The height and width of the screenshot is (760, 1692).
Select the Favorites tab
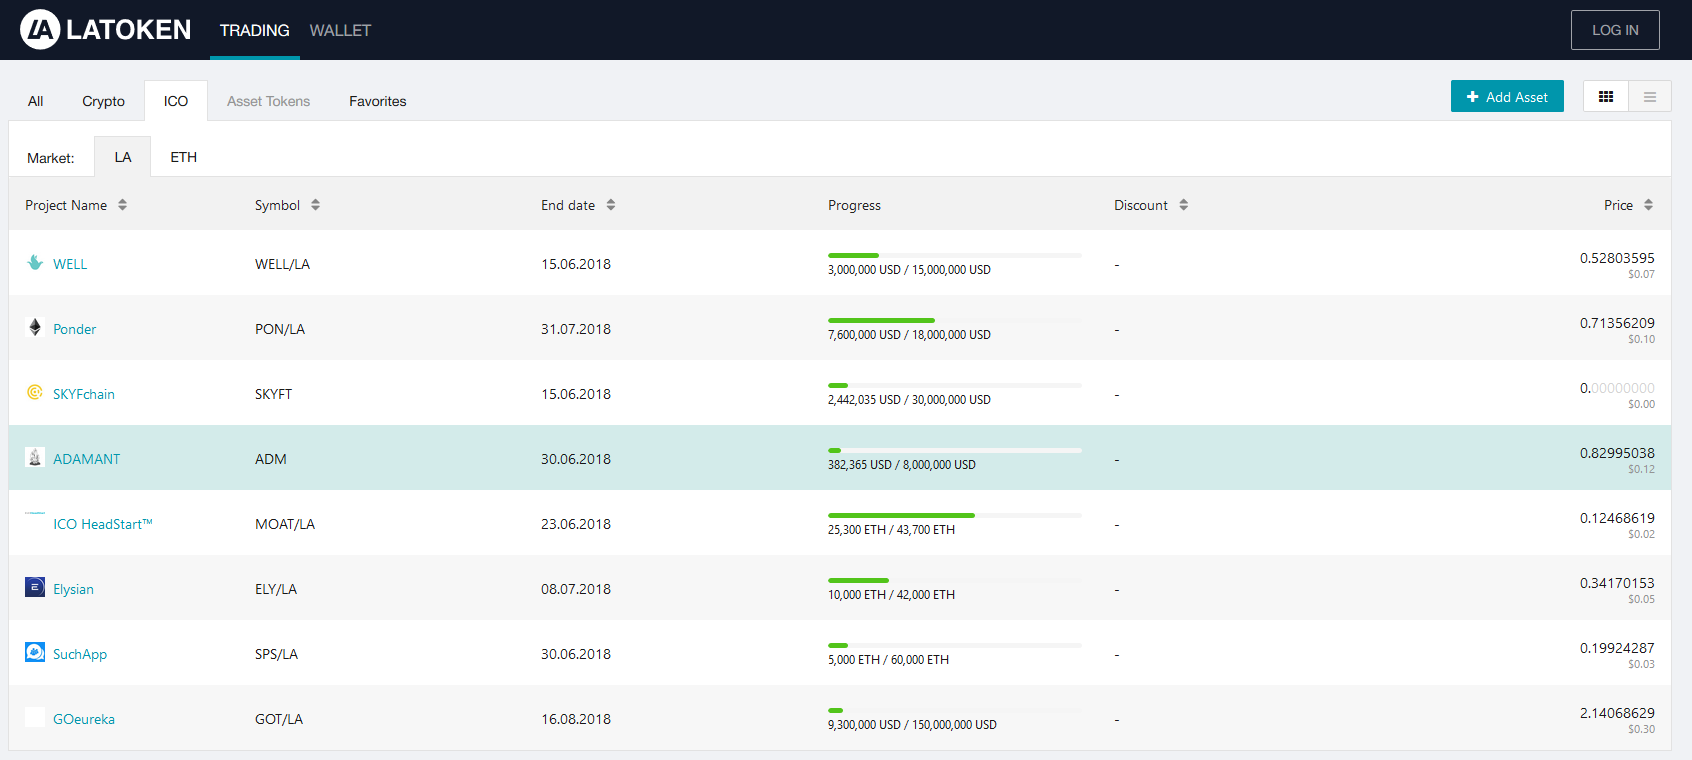pyautogui.click(x=378, y=101)
